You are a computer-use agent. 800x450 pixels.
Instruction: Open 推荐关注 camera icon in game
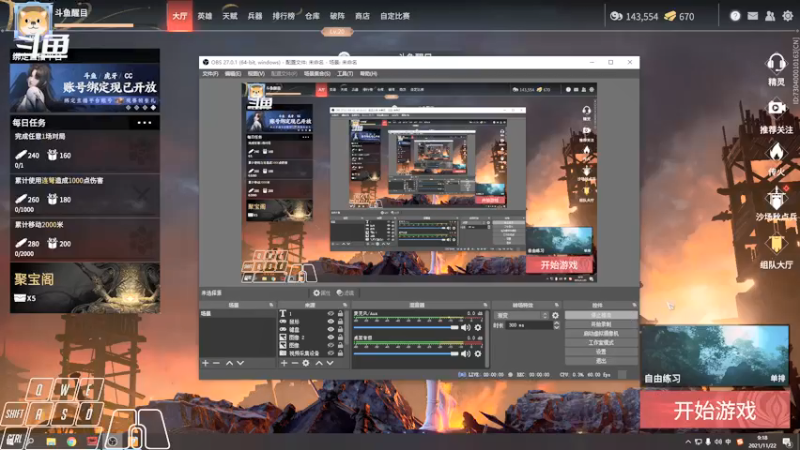click(776, 108)
